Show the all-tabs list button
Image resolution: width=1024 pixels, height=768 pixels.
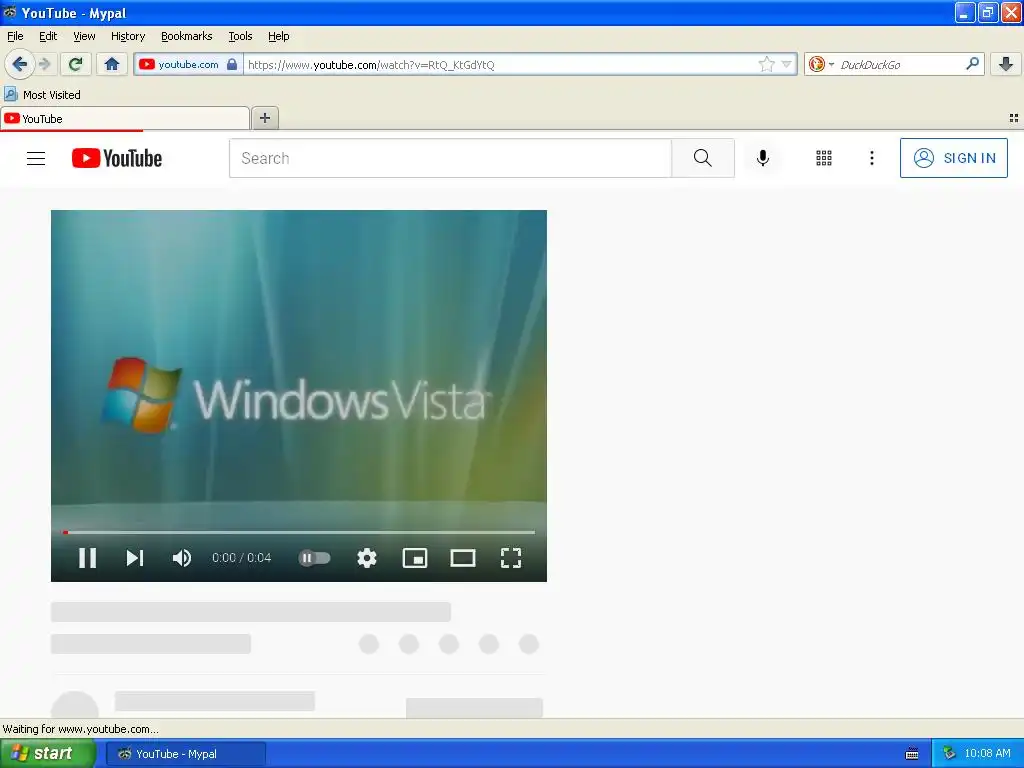[1014, 118]
